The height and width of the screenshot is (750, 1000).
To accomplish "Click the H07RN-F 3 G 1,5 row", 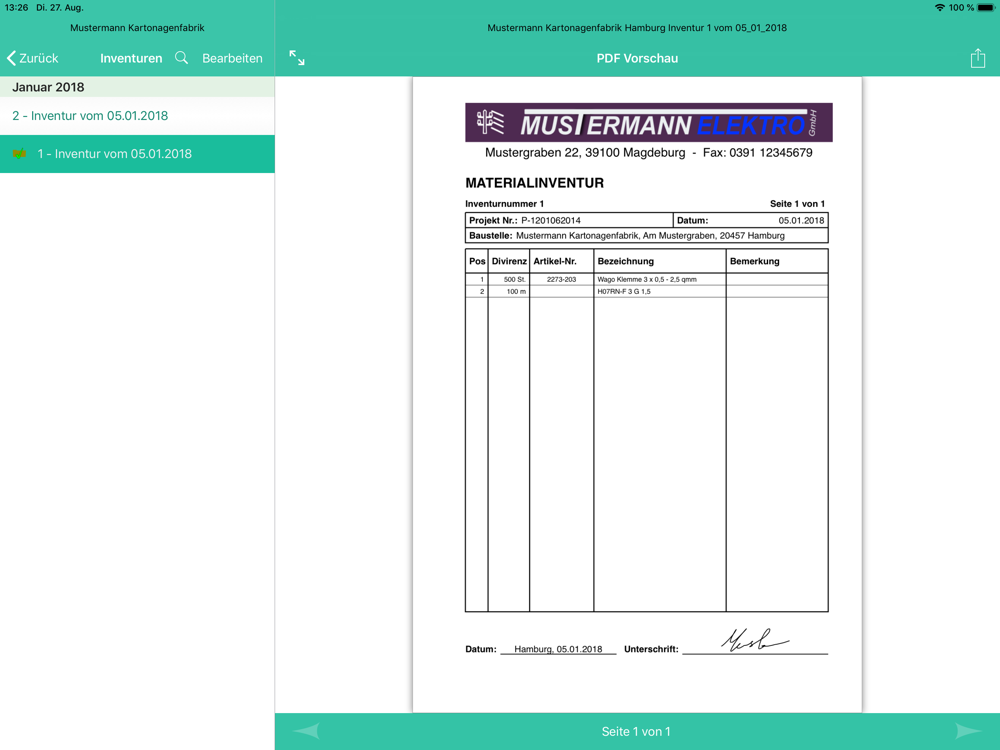I will pos(647,291).
